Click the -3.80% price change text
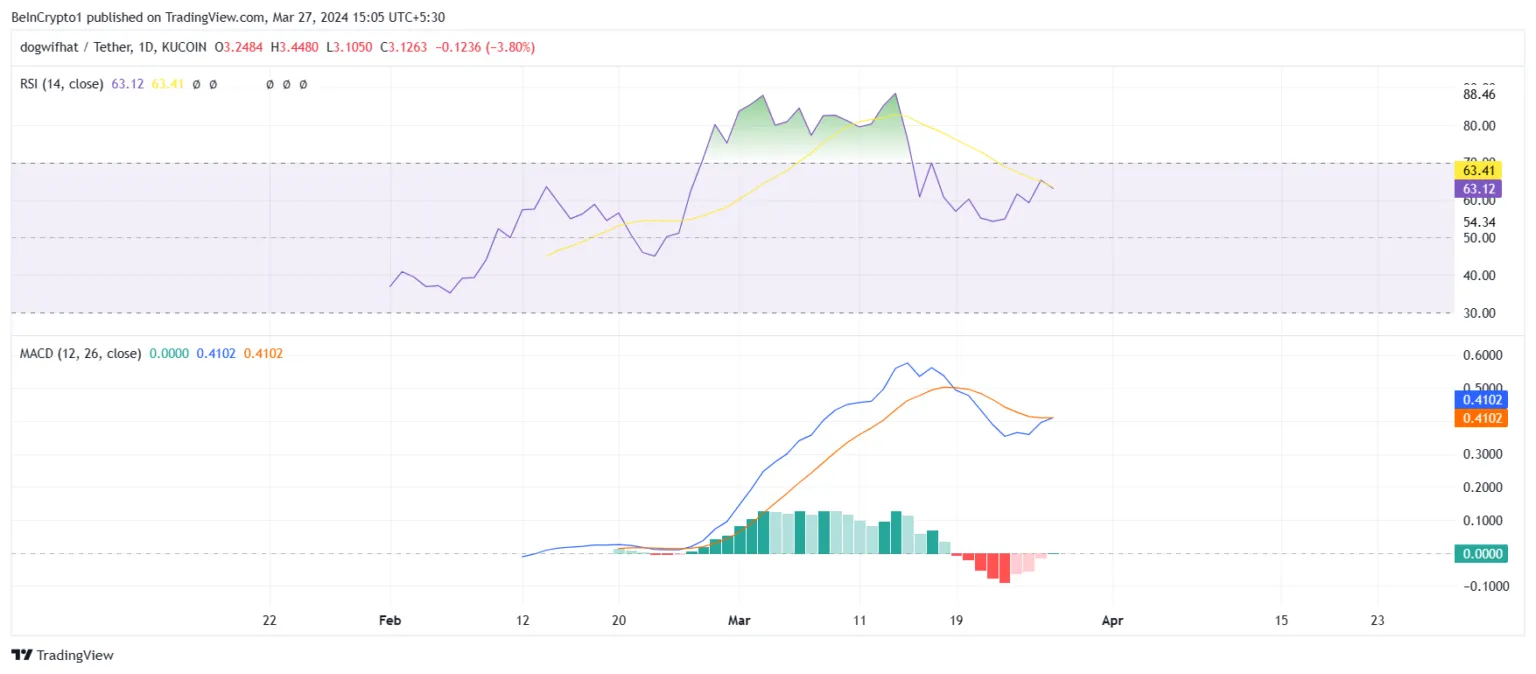Viewport: 1536px width, 674px height. click(x=508, y=47)
